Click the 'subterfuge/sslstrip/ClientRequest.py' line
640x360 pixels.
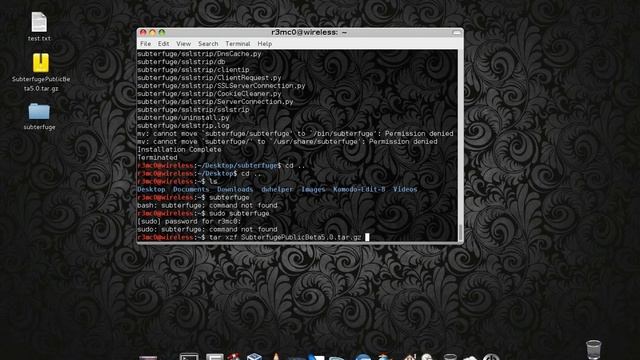click(209, 78)
